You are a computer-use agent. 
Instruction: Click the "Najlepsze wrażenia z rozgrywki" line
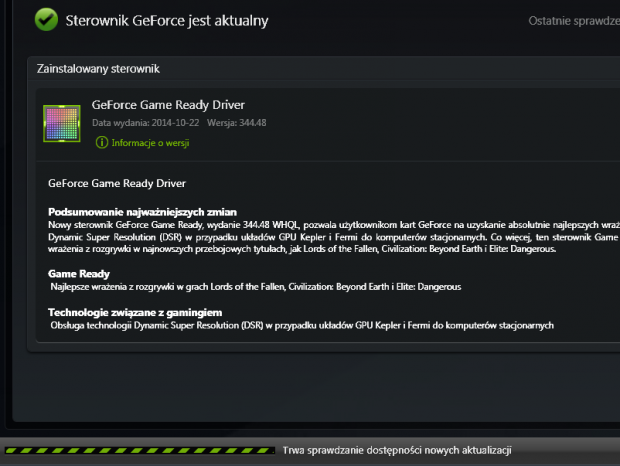coord(256,287)
